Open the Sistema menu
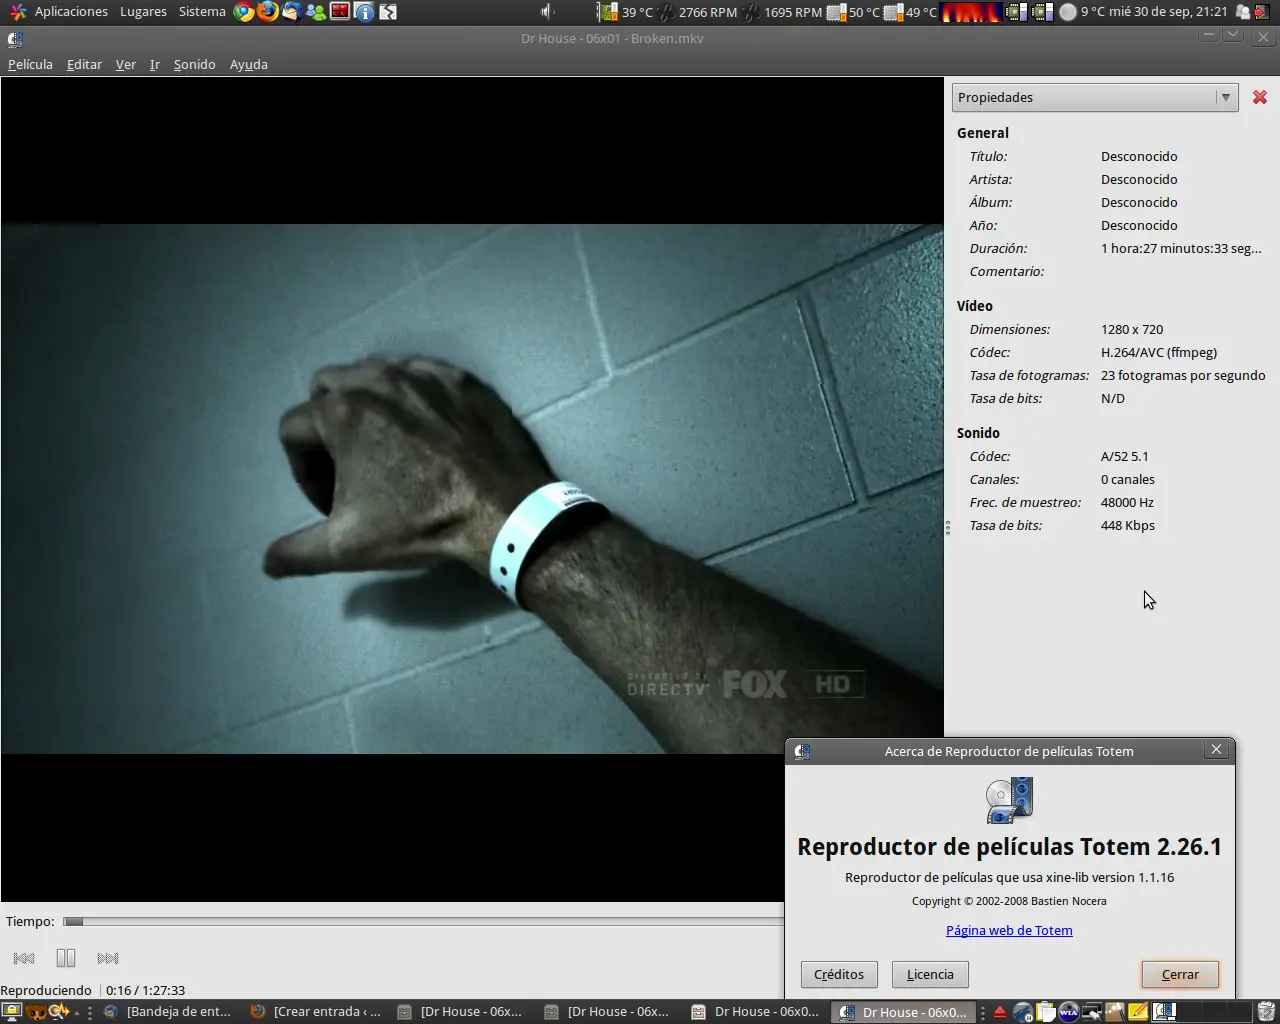This screenshot has height=1024, width=1280. (x=202, y=12)
